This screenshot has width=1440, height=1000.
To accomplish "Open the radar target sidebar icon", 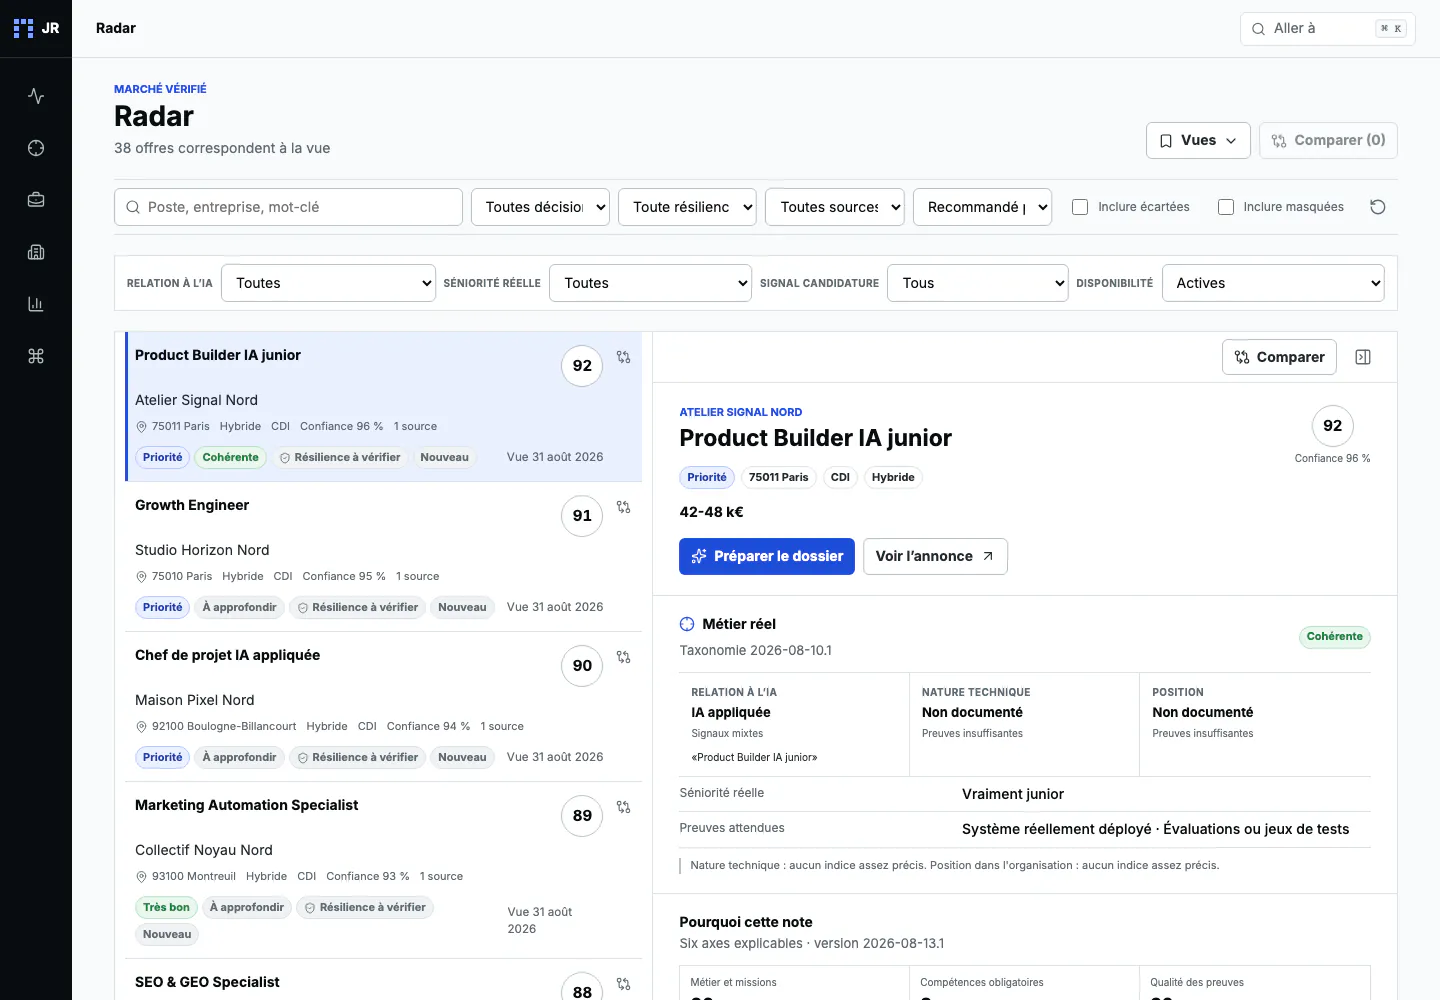I will coord(36,148).
